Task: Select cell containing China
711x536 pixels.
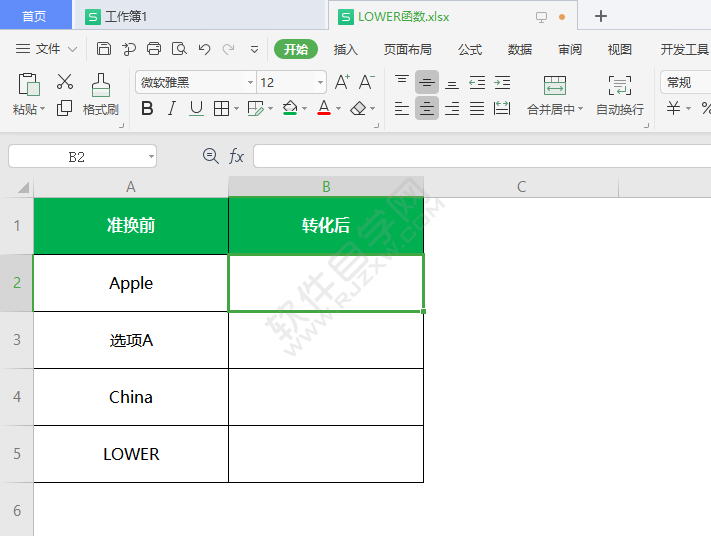Action: click(131, 397)
